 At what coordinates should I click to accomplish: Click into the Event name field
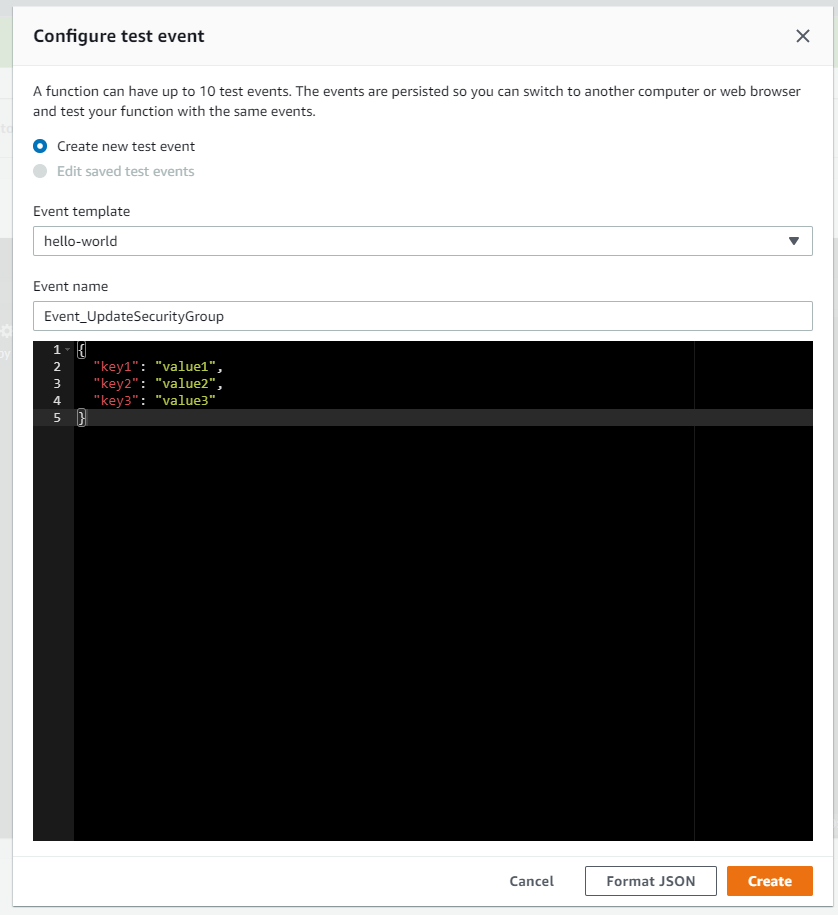click(x=422, y=316)
